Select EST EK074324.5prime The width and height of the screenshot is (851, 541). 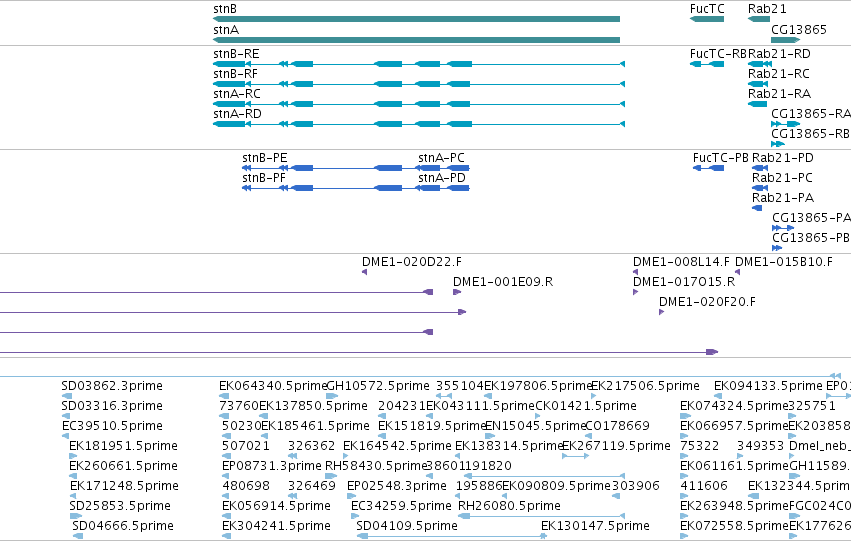tap(734, 406)
